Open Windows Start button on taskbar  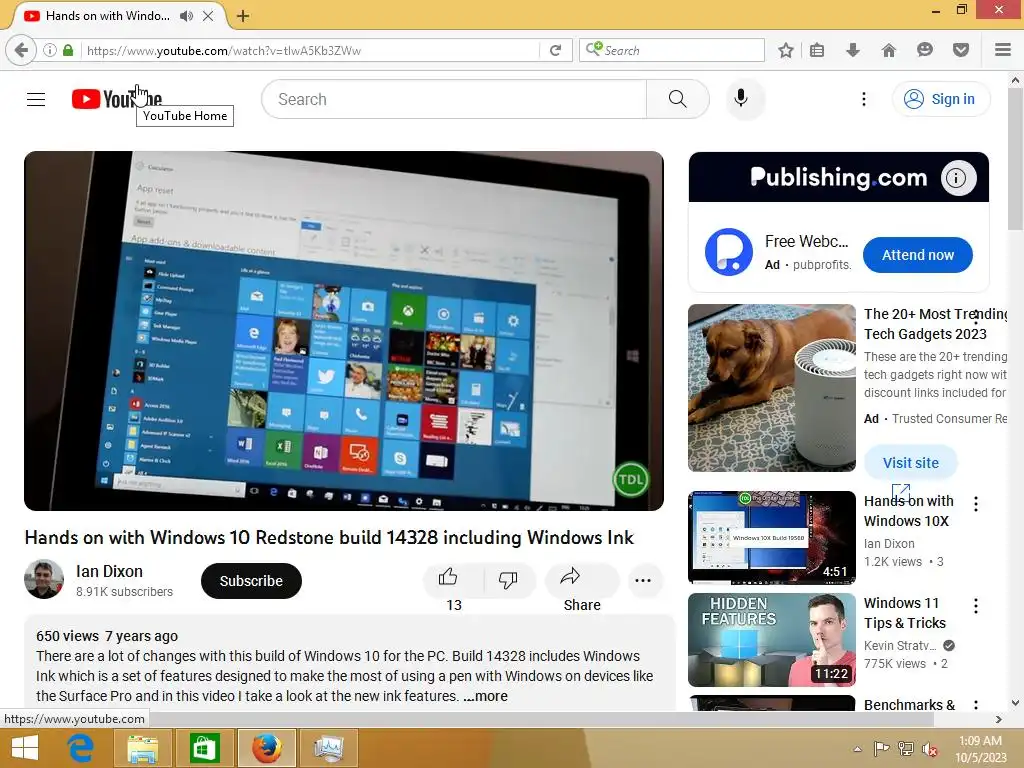coord(25,748)
